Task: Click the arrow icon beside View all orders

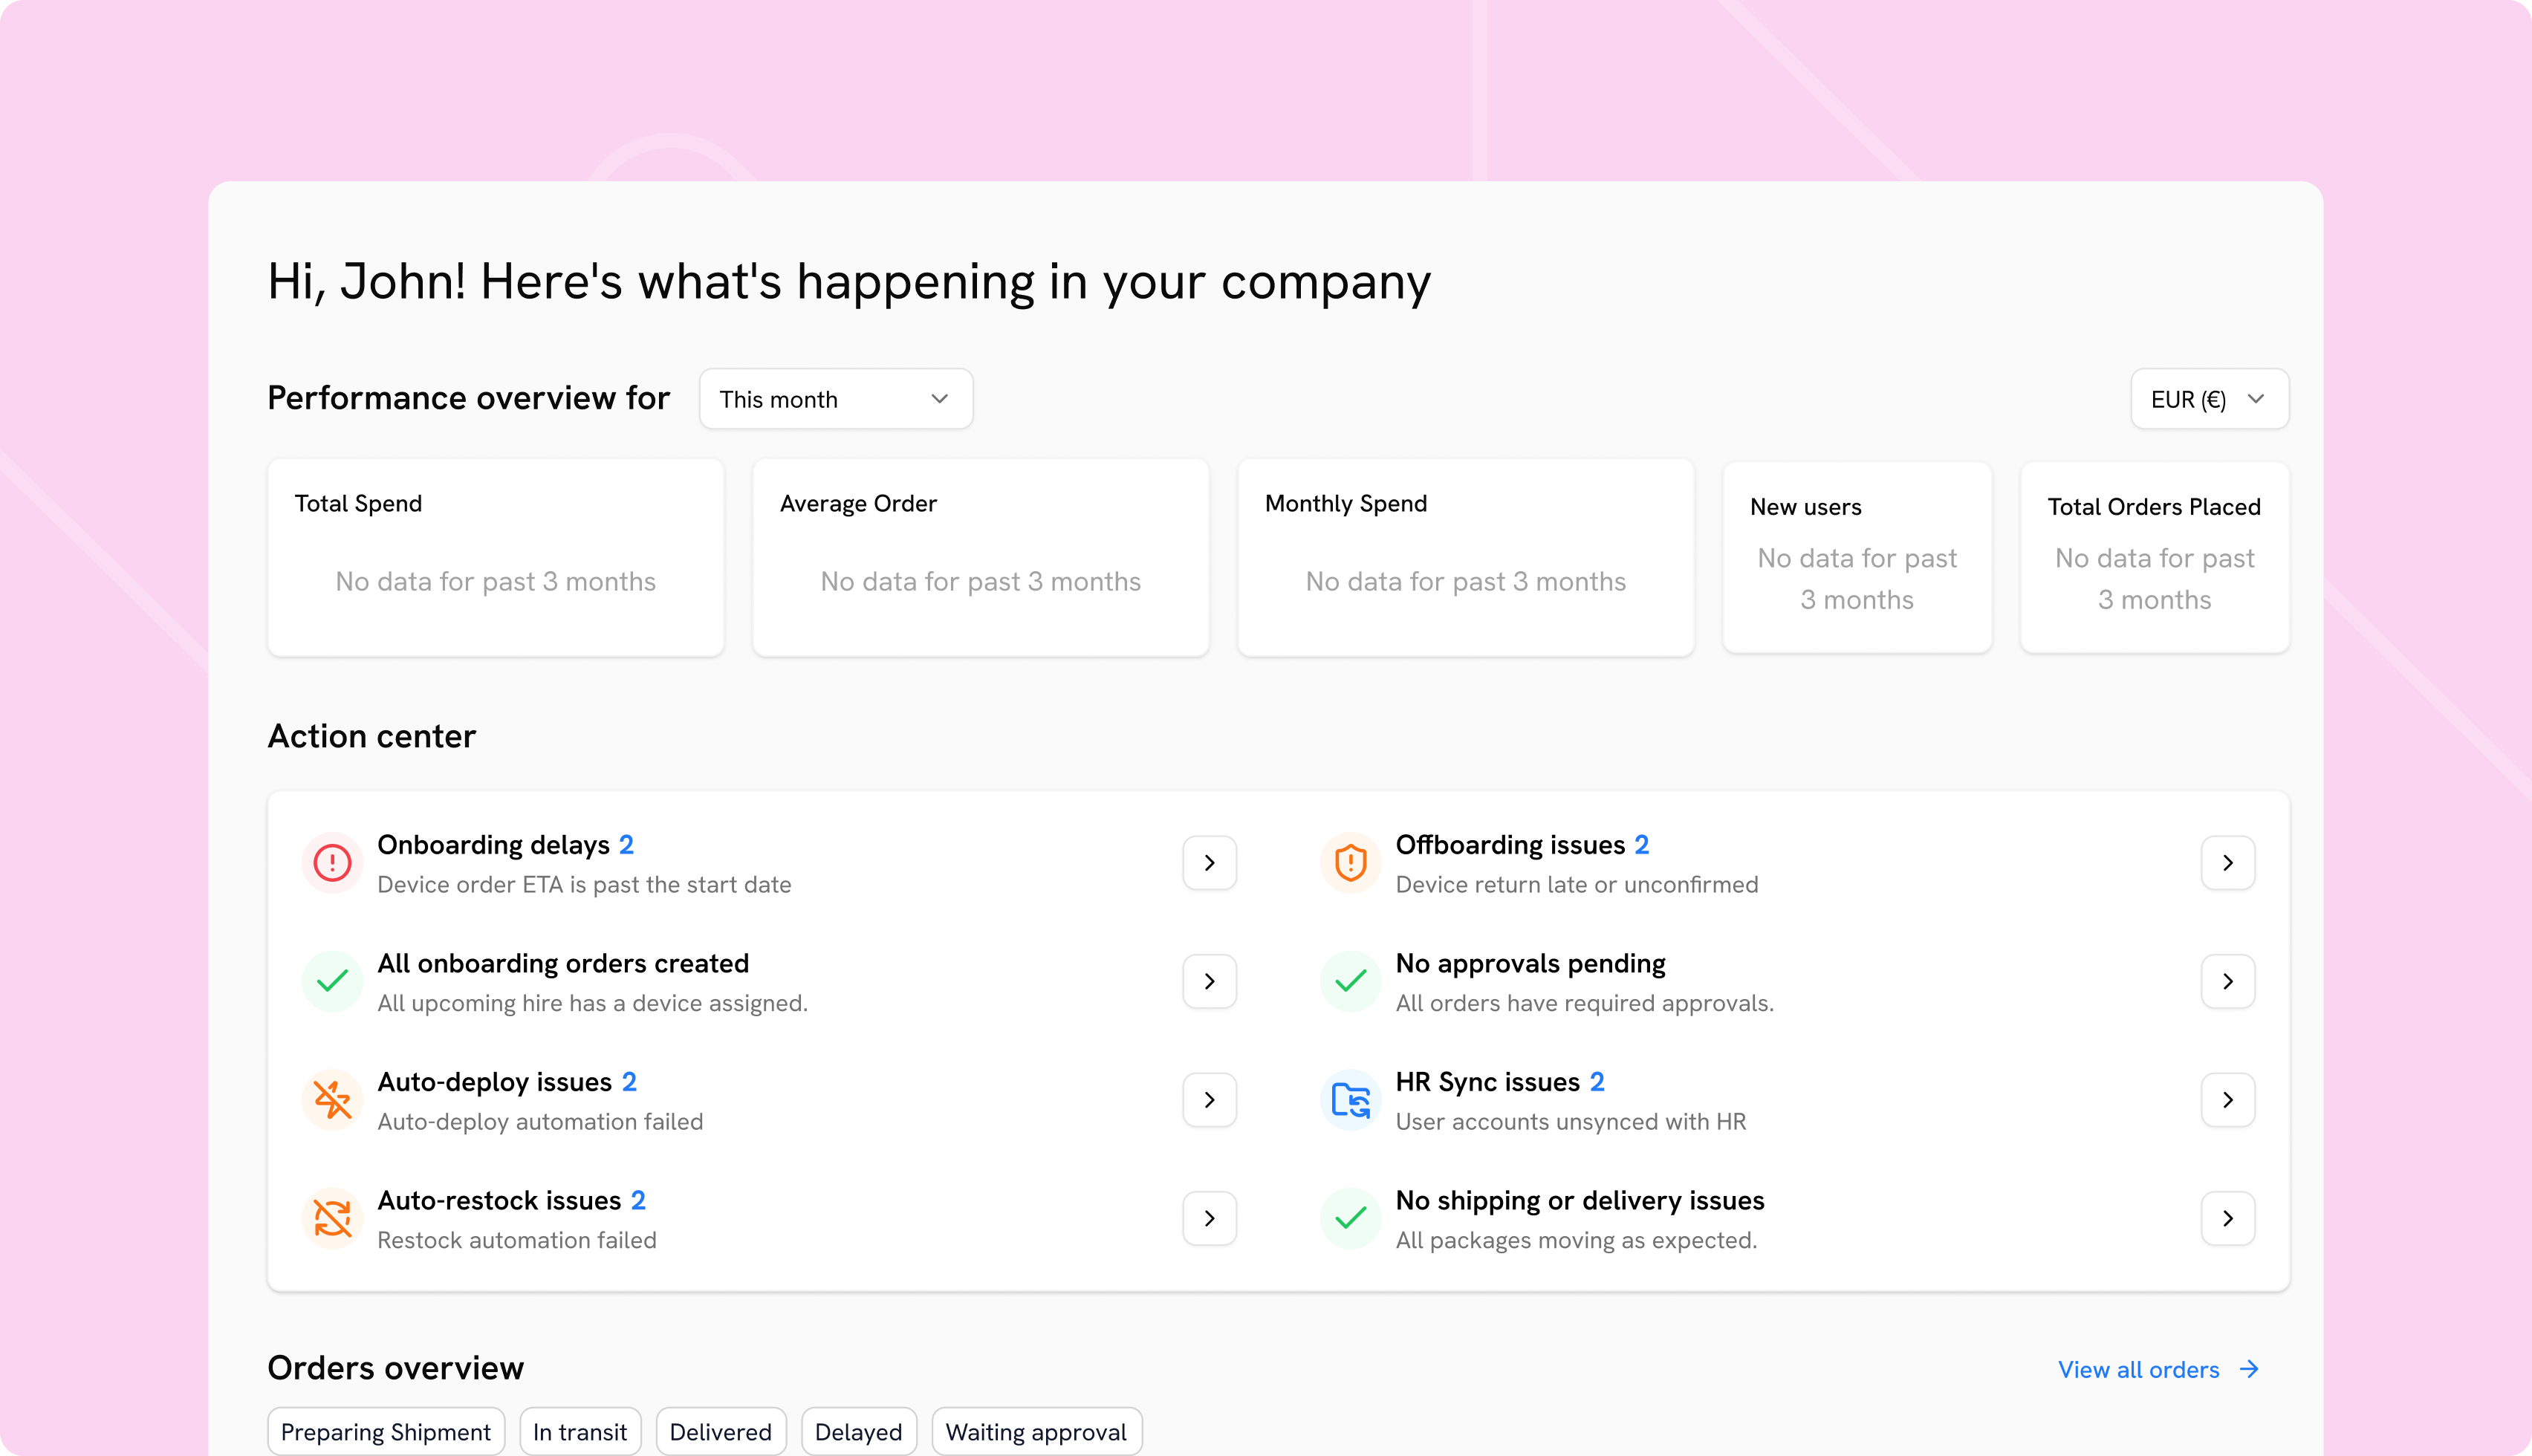Action: 2249,1369
